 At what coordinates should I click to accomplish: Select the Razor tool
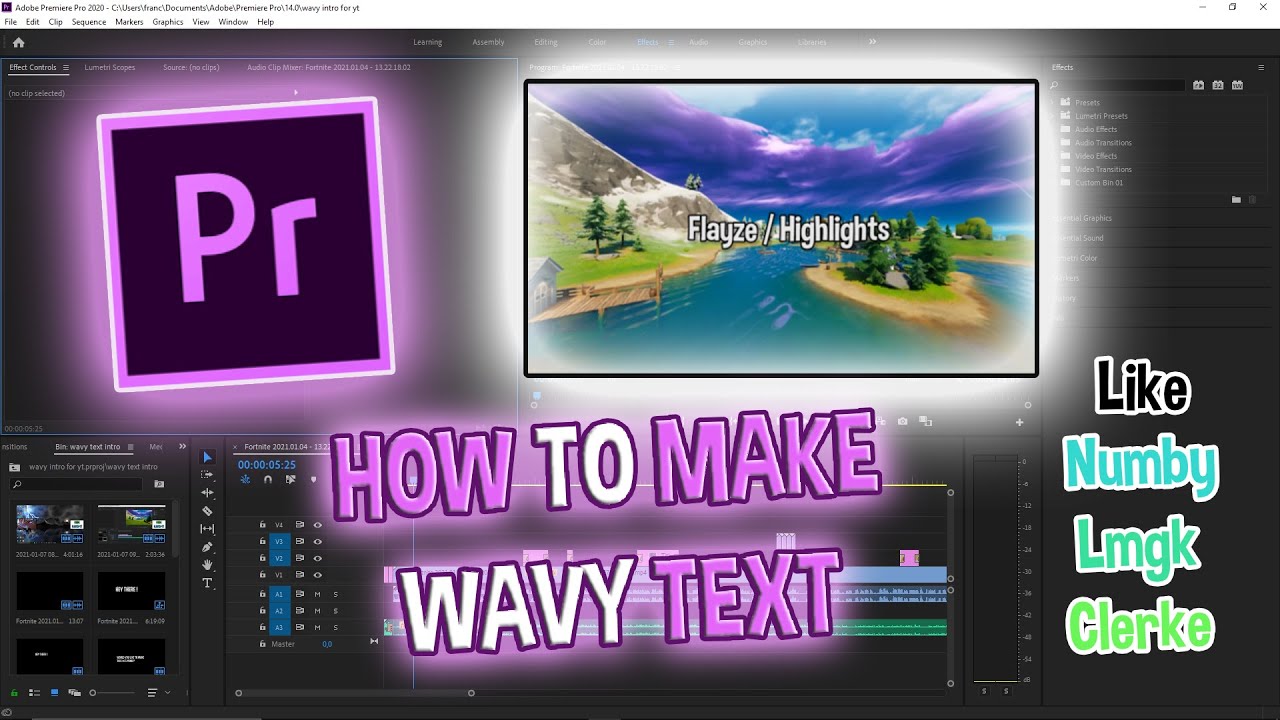coord(208,511)
